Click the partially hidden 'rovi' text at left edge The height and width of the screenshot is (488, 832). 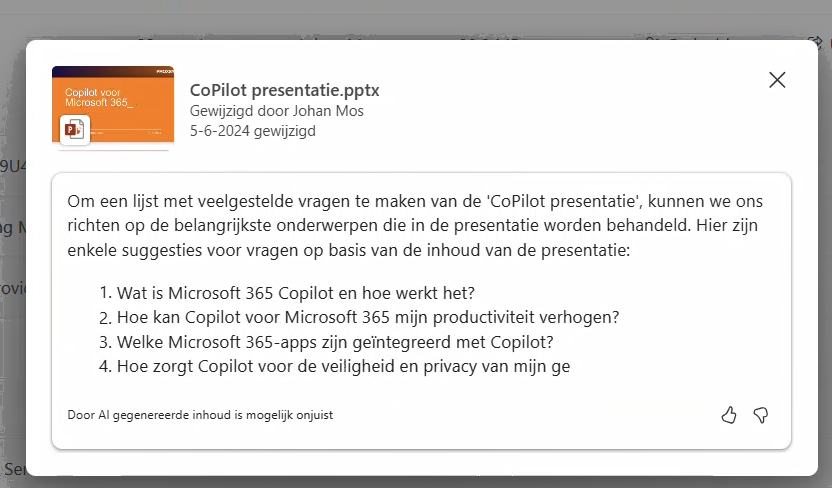point(13,289)
